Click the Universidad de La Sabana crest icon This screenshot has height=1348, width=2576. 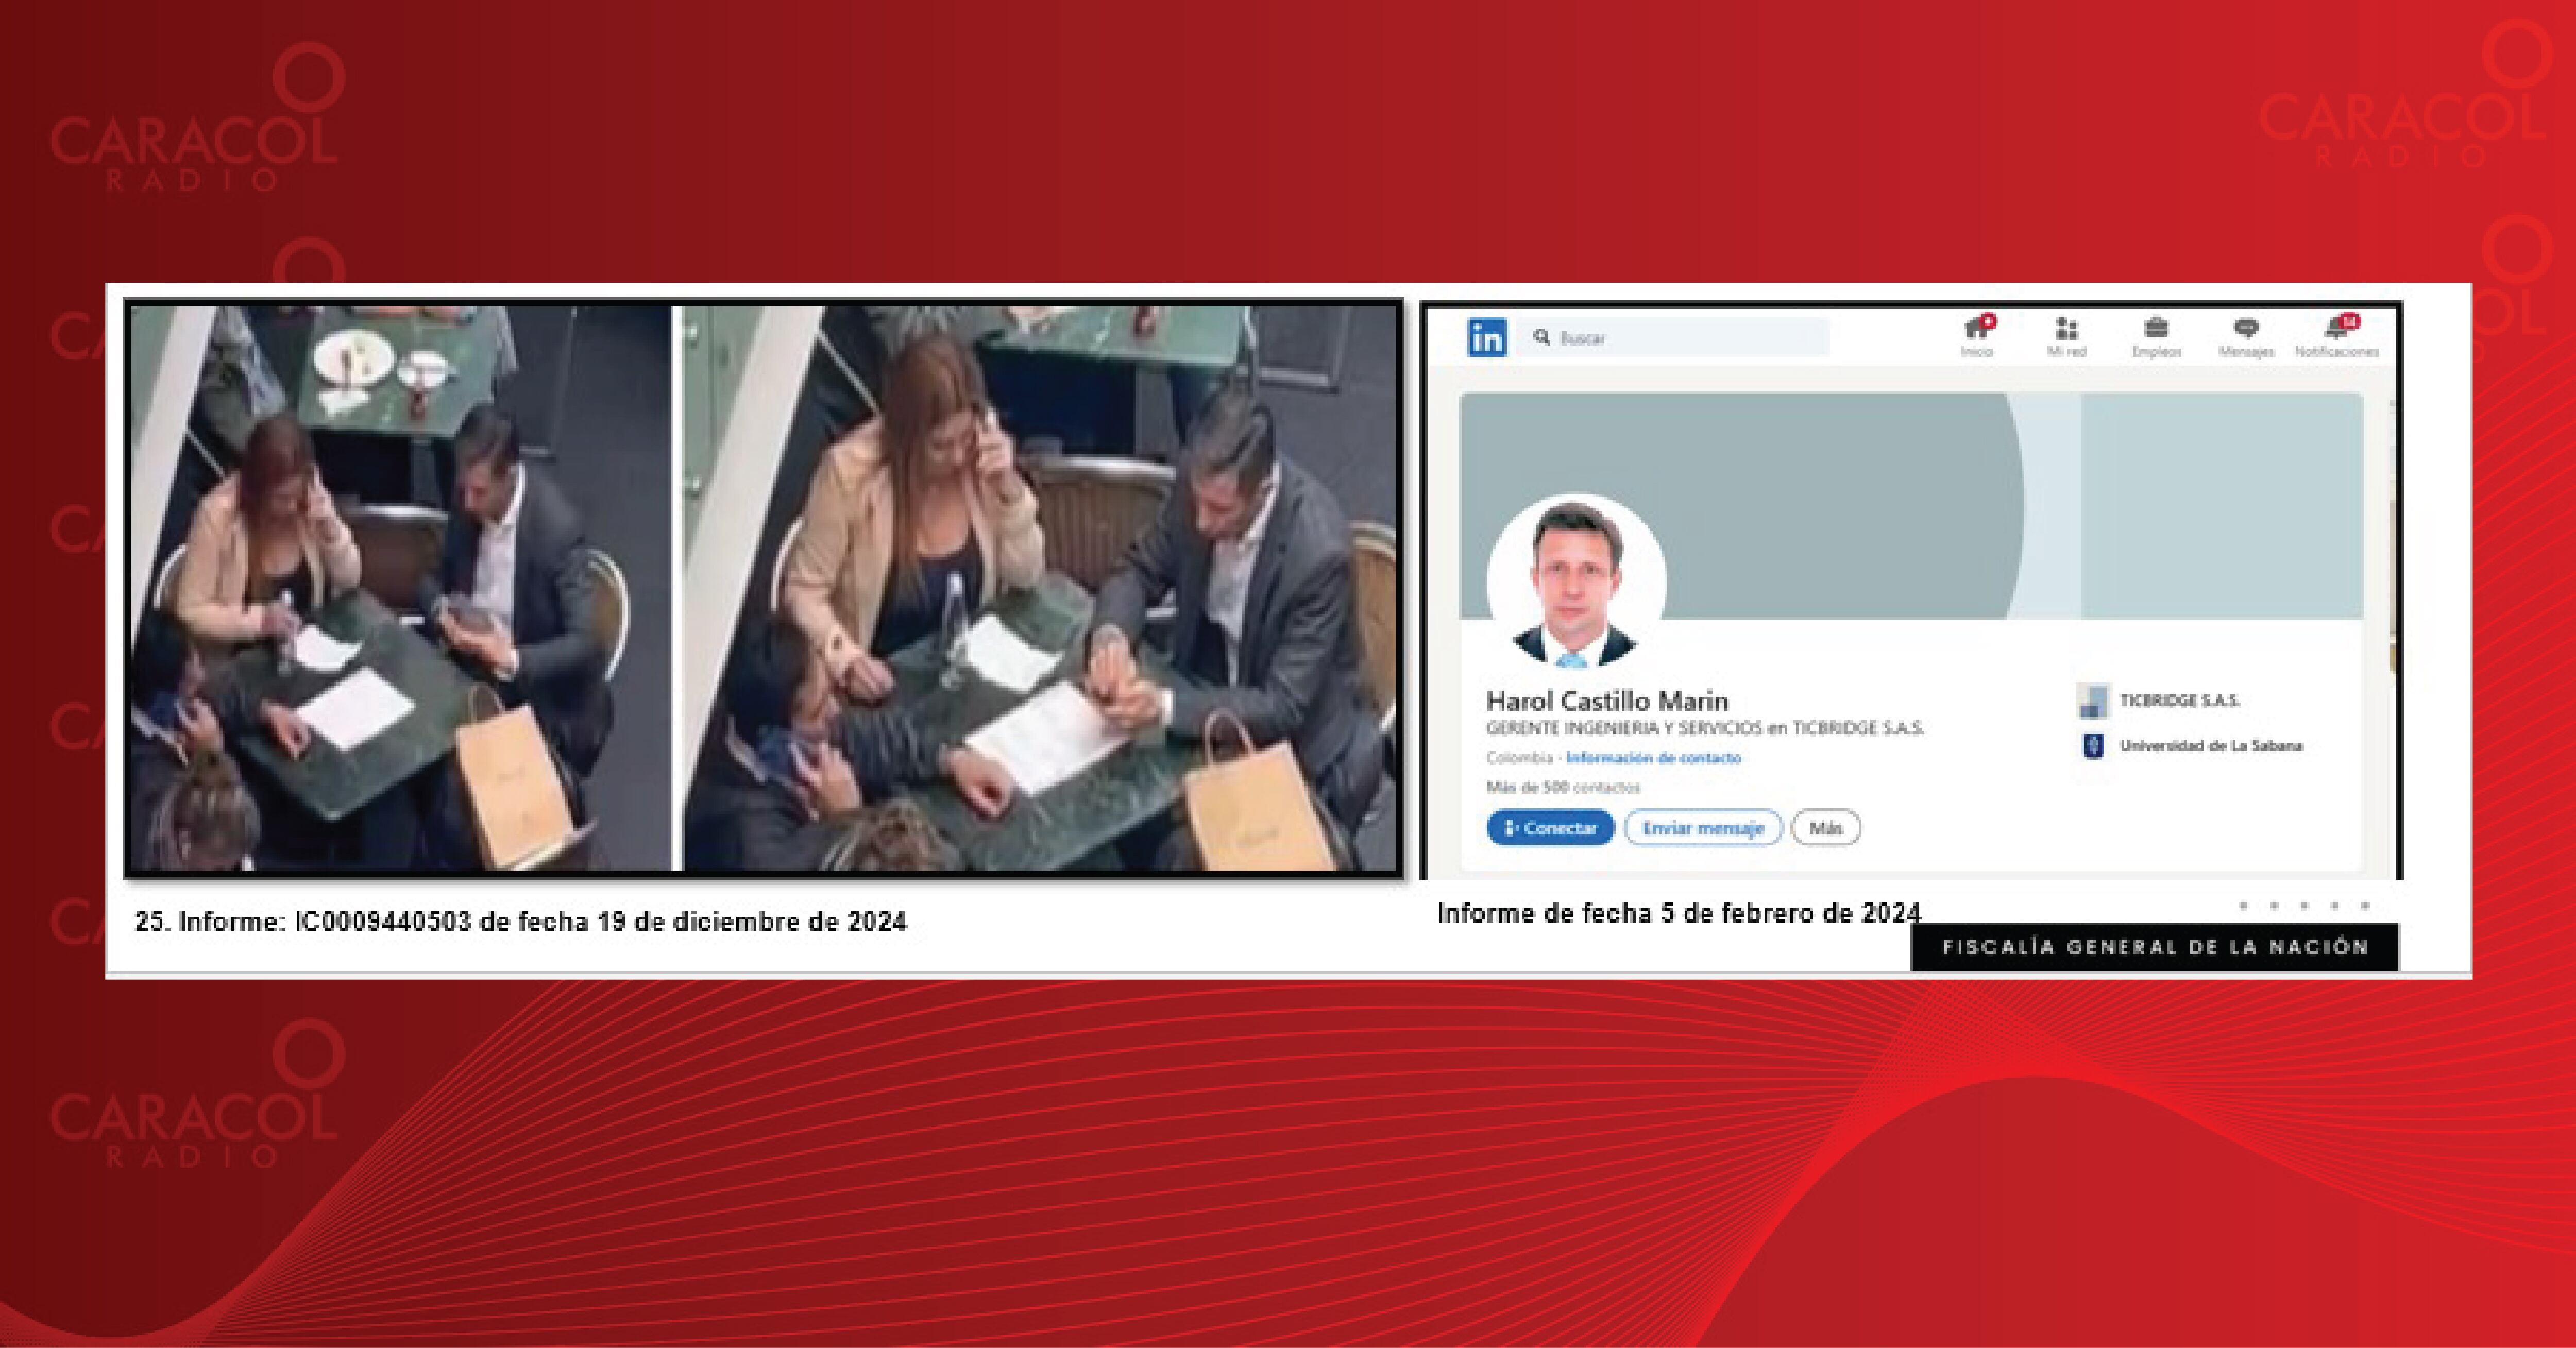[x=2092, y=746]
